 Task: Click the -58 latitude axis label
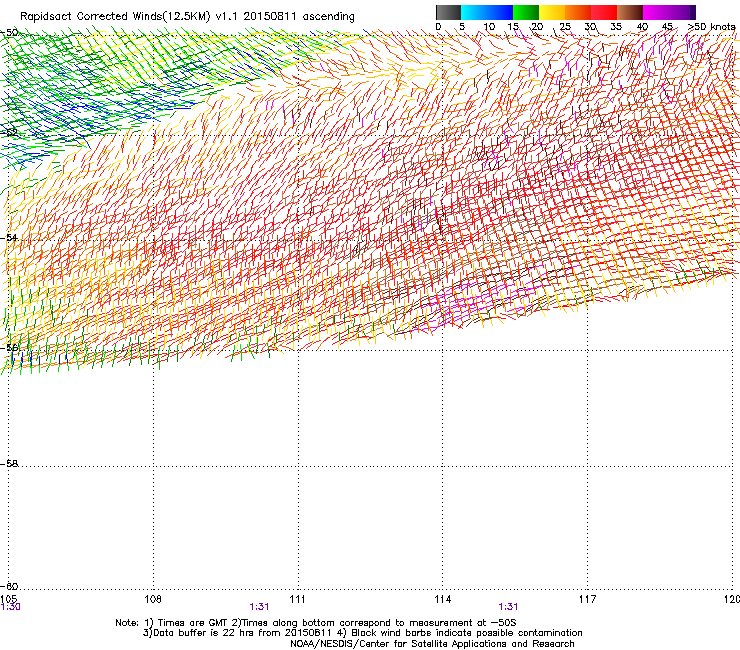[x=9, y=464]
